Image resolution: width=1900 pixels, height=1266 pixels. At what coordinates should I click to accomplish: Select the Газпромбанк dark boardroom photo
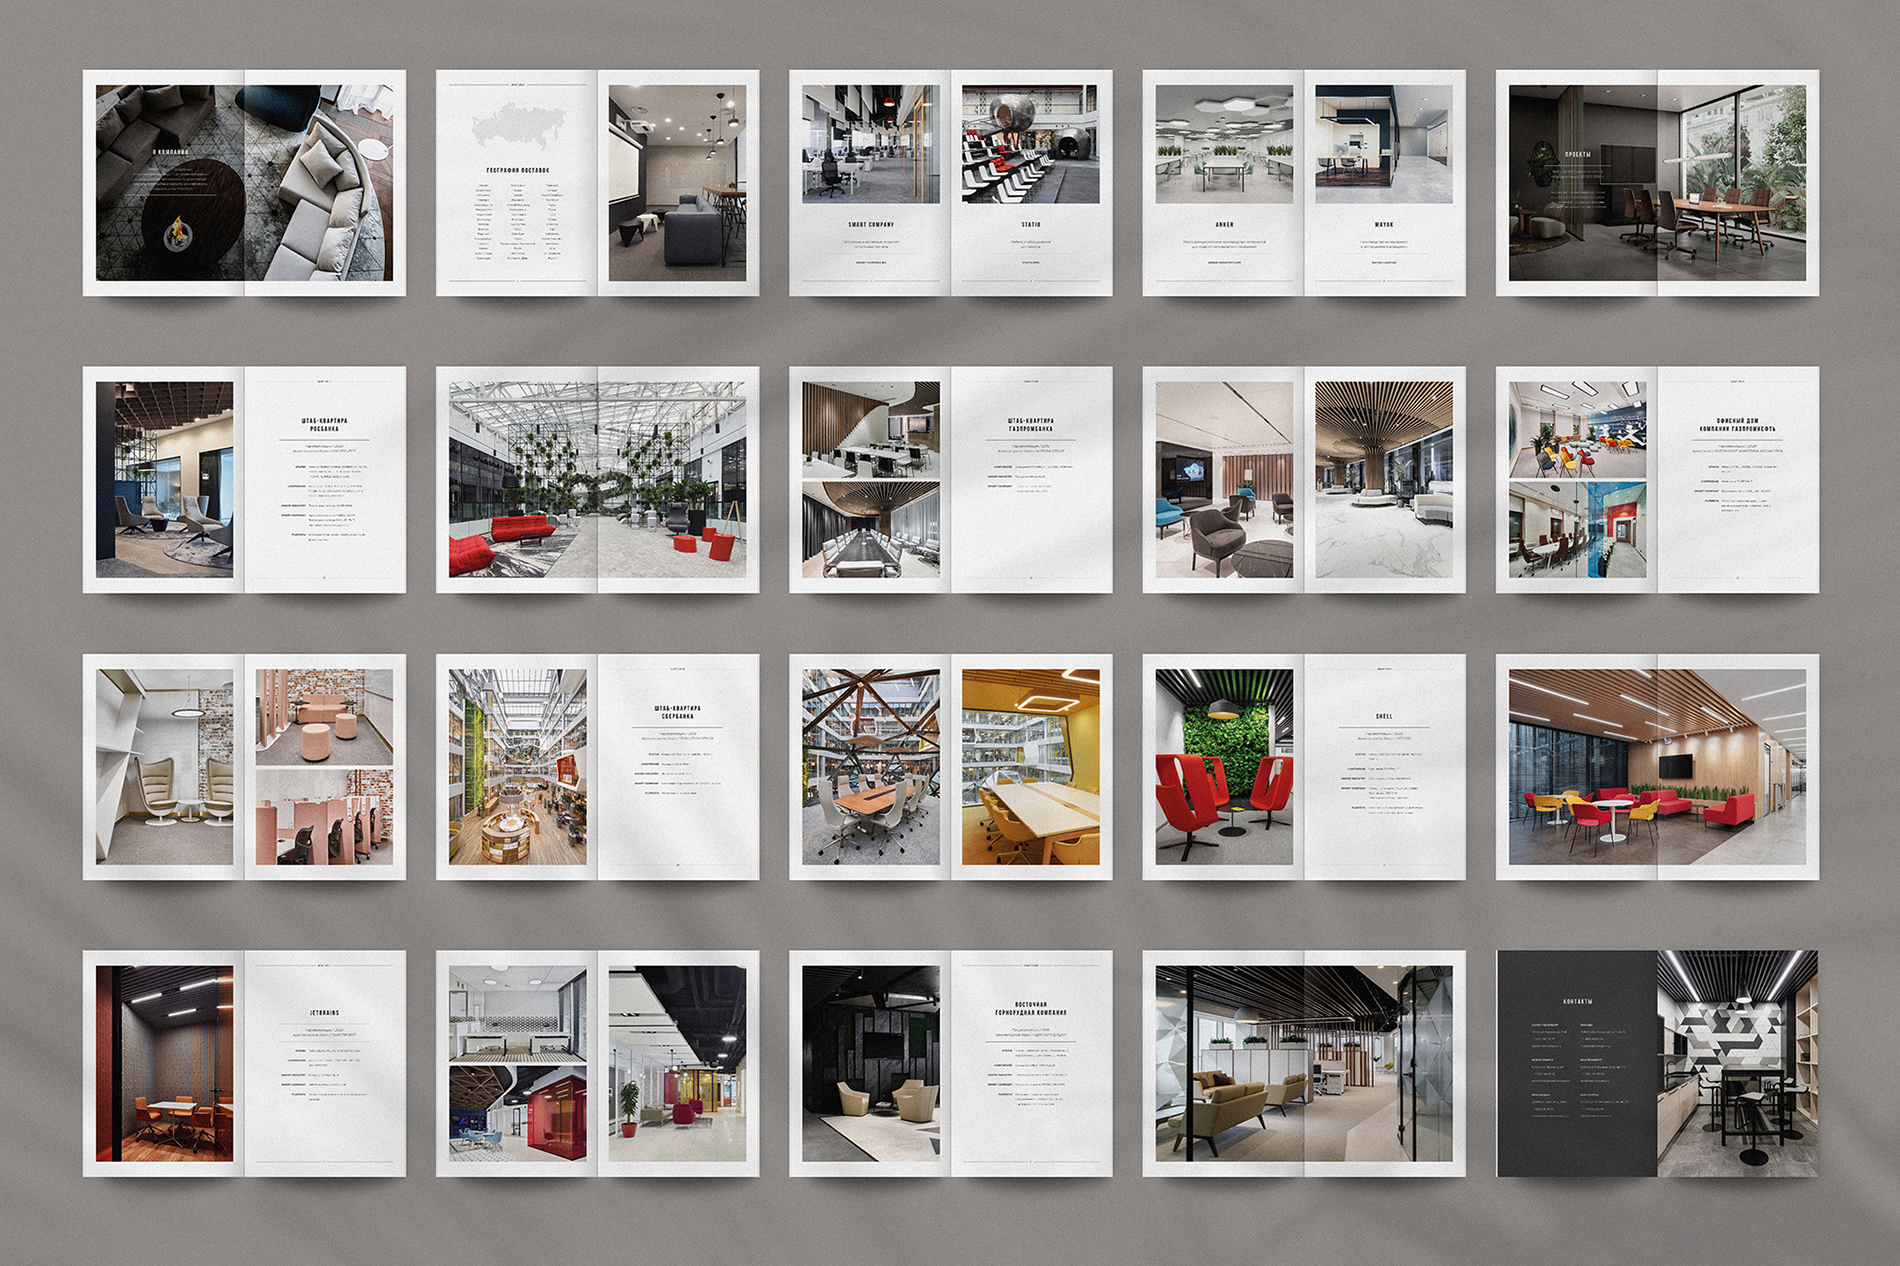point(871,530)
